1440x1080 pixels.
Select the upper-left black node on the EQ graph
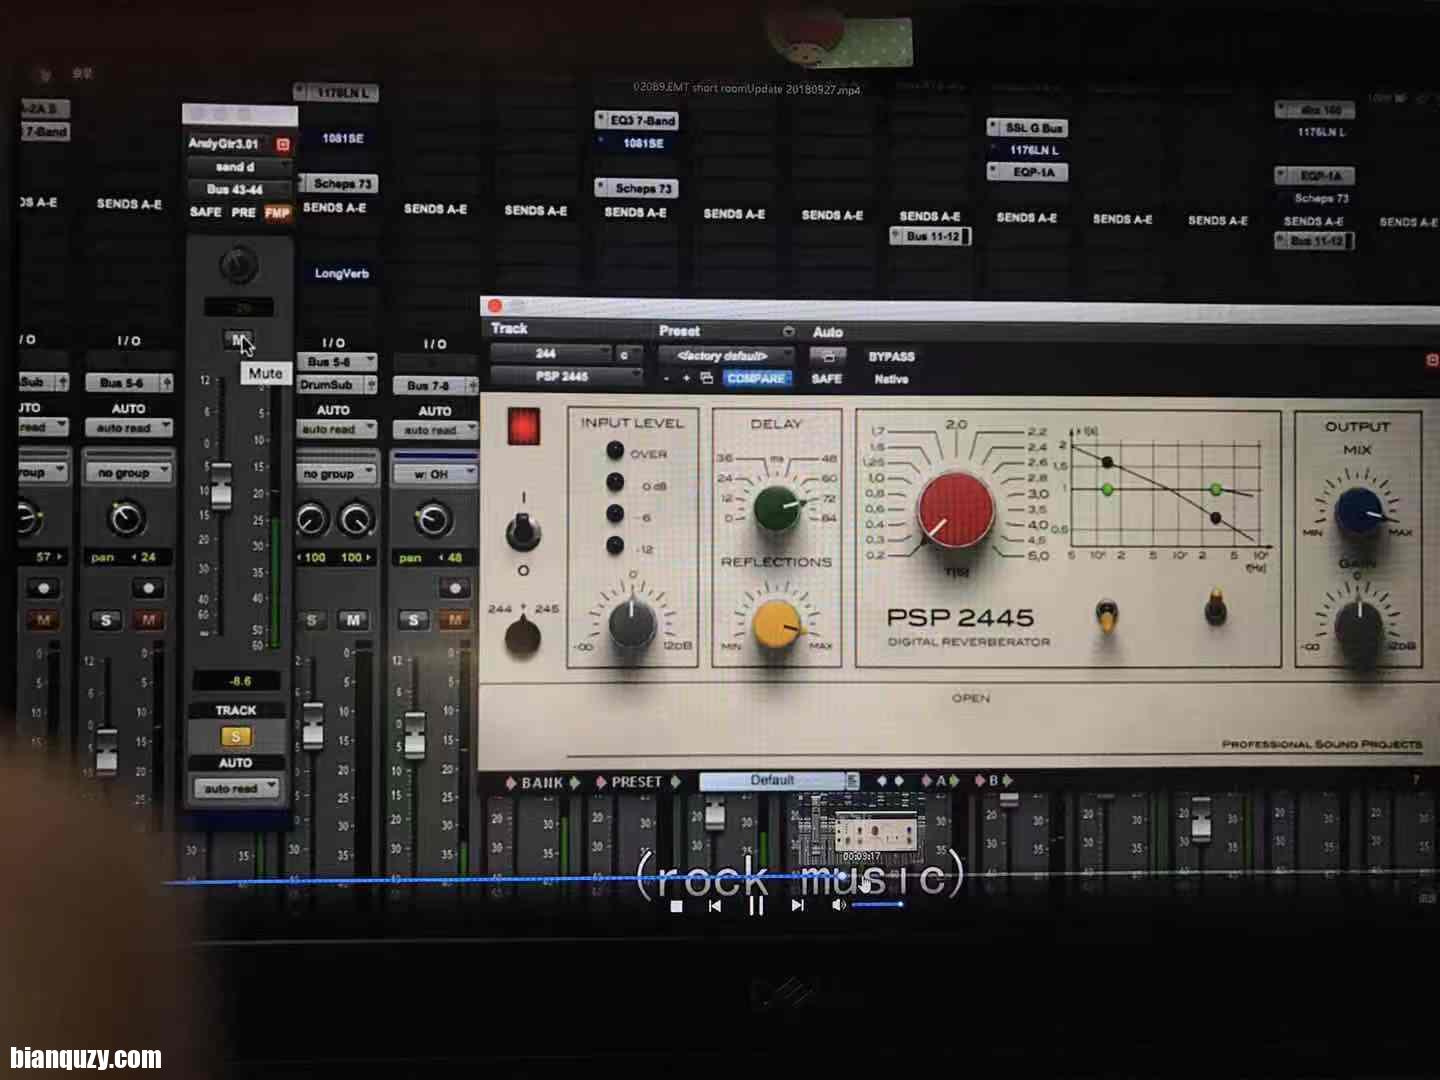[1107, 462]
